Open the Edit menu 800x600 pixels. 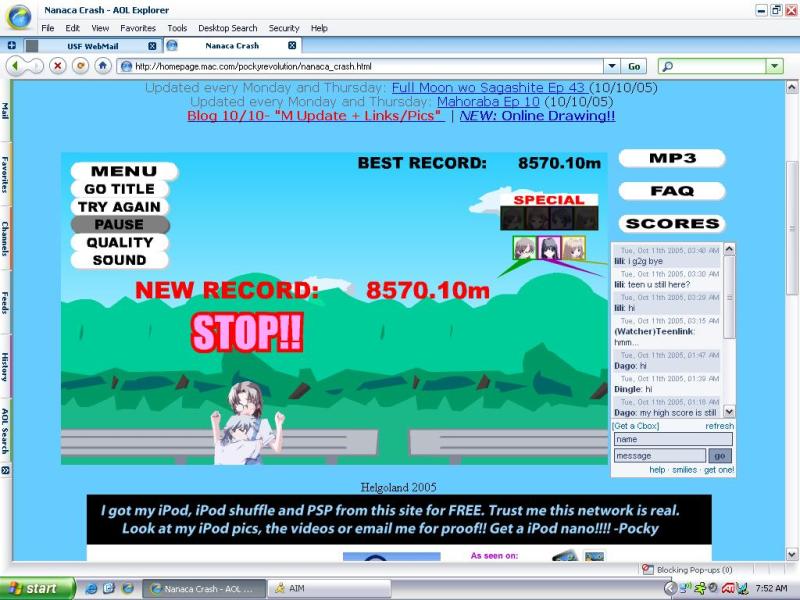click(x=72, y=28)
